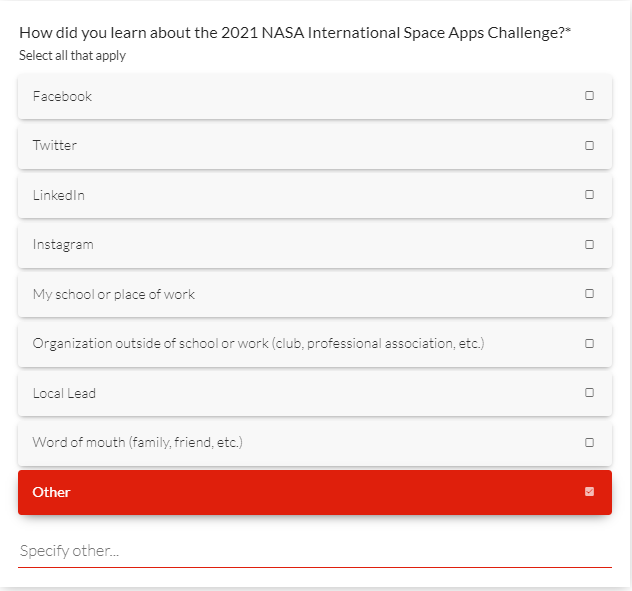
Task: Uncheck the checked Other checkbox
Action: point(589,492)
